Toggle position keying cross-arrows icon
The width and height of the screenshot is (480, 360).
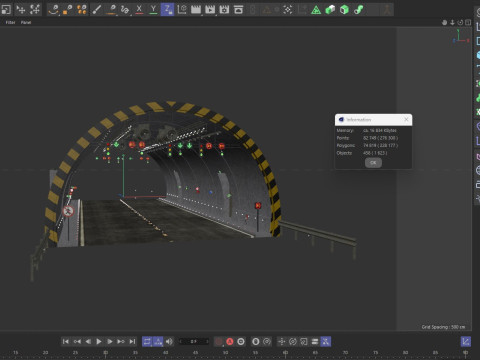[282, 341]
